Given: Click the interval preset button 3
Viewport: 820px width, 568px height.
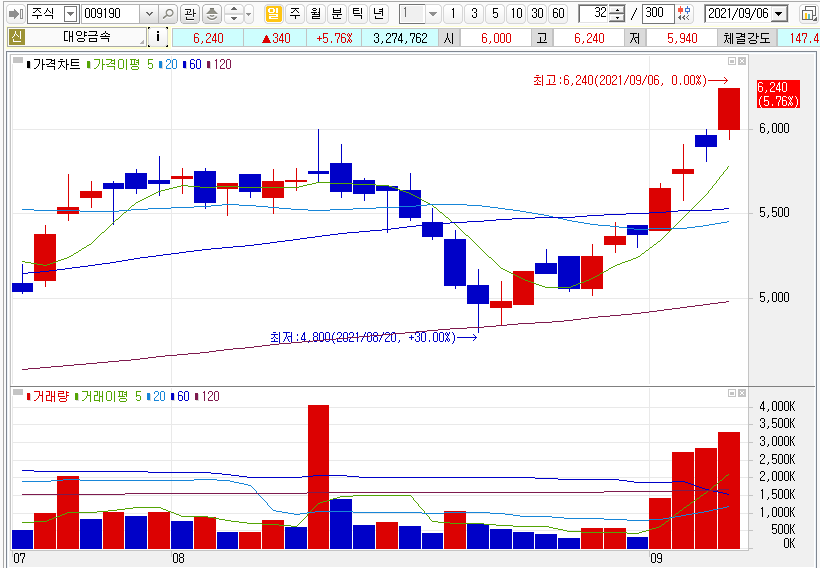Looking at the screenshot, I should point(474,14).
